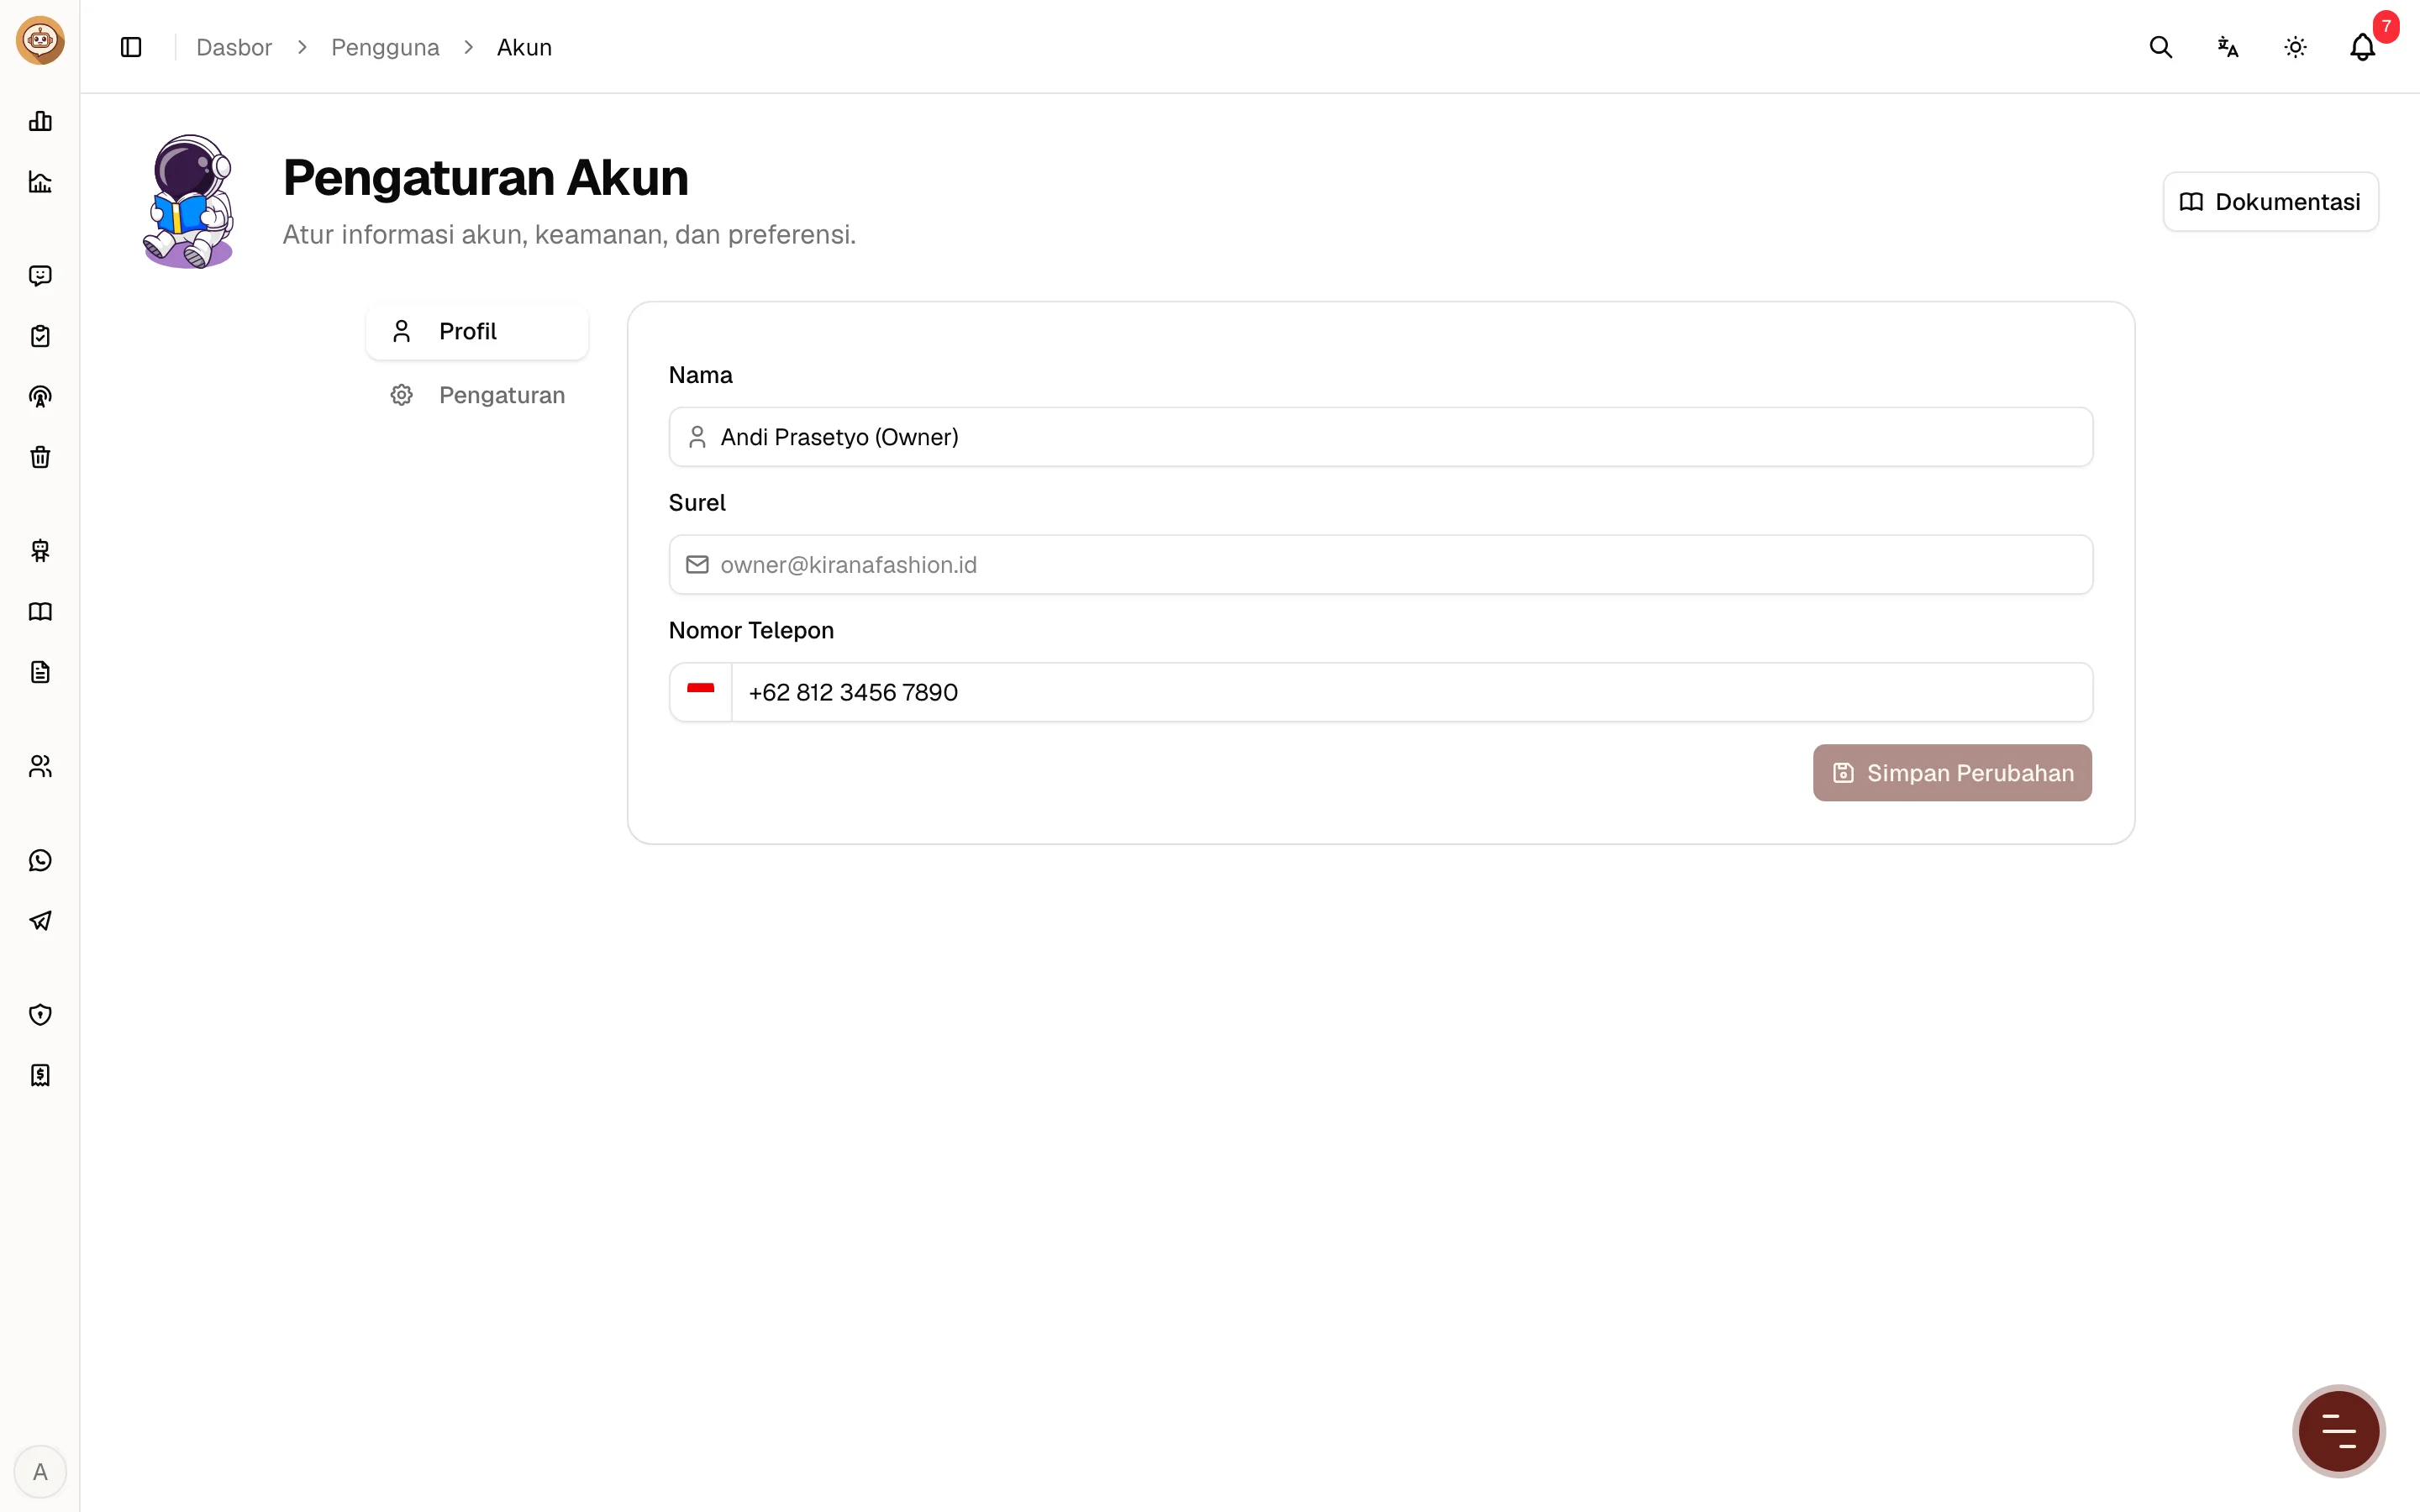Image resolution: width=2420 pixels, height=1512 pixels.
Task: Click the Surel email field
Action: 1380,565
